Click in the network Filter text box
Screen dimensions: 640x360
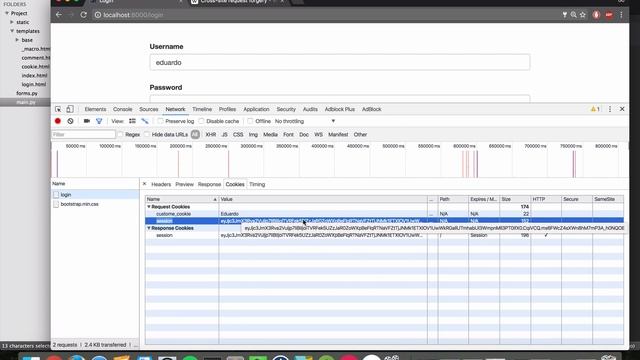tap(83, 134)
